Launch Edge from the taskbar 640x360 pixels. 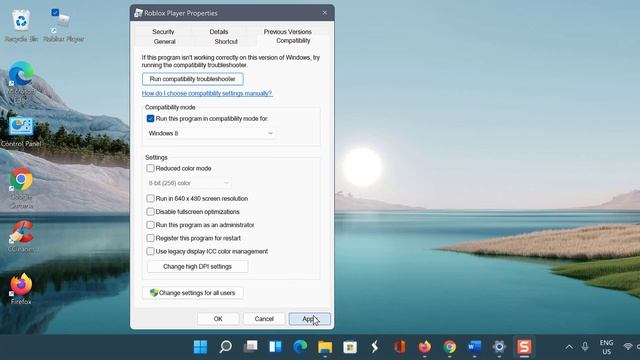point(300,347)
